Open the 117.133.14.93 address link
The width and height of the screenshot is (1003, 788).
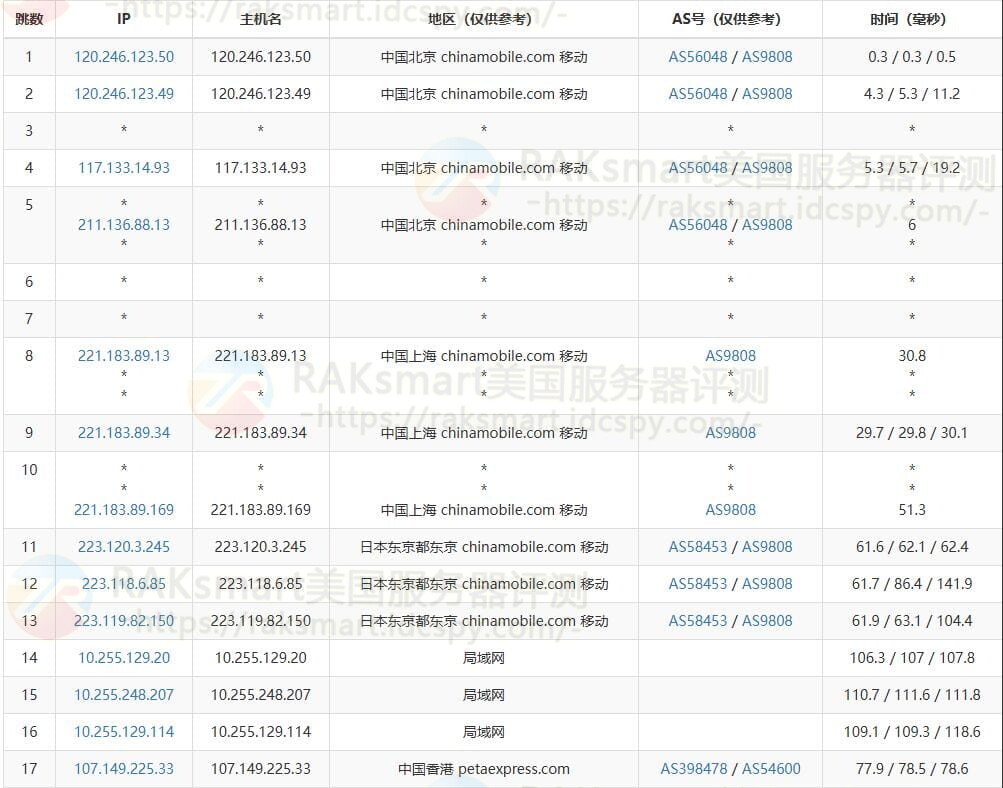pyautogui.click(x=124, y=168)
